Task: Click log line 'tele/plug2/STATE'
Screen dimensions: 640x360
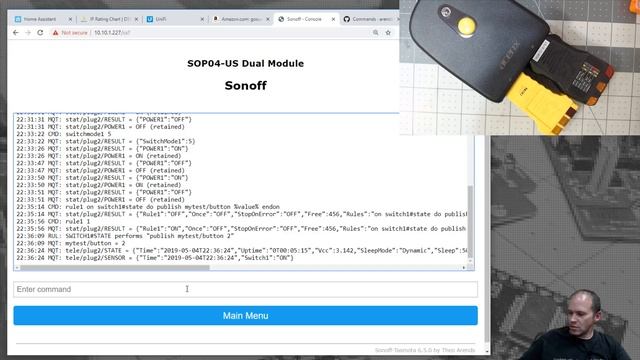Action: tap(242, 251)
